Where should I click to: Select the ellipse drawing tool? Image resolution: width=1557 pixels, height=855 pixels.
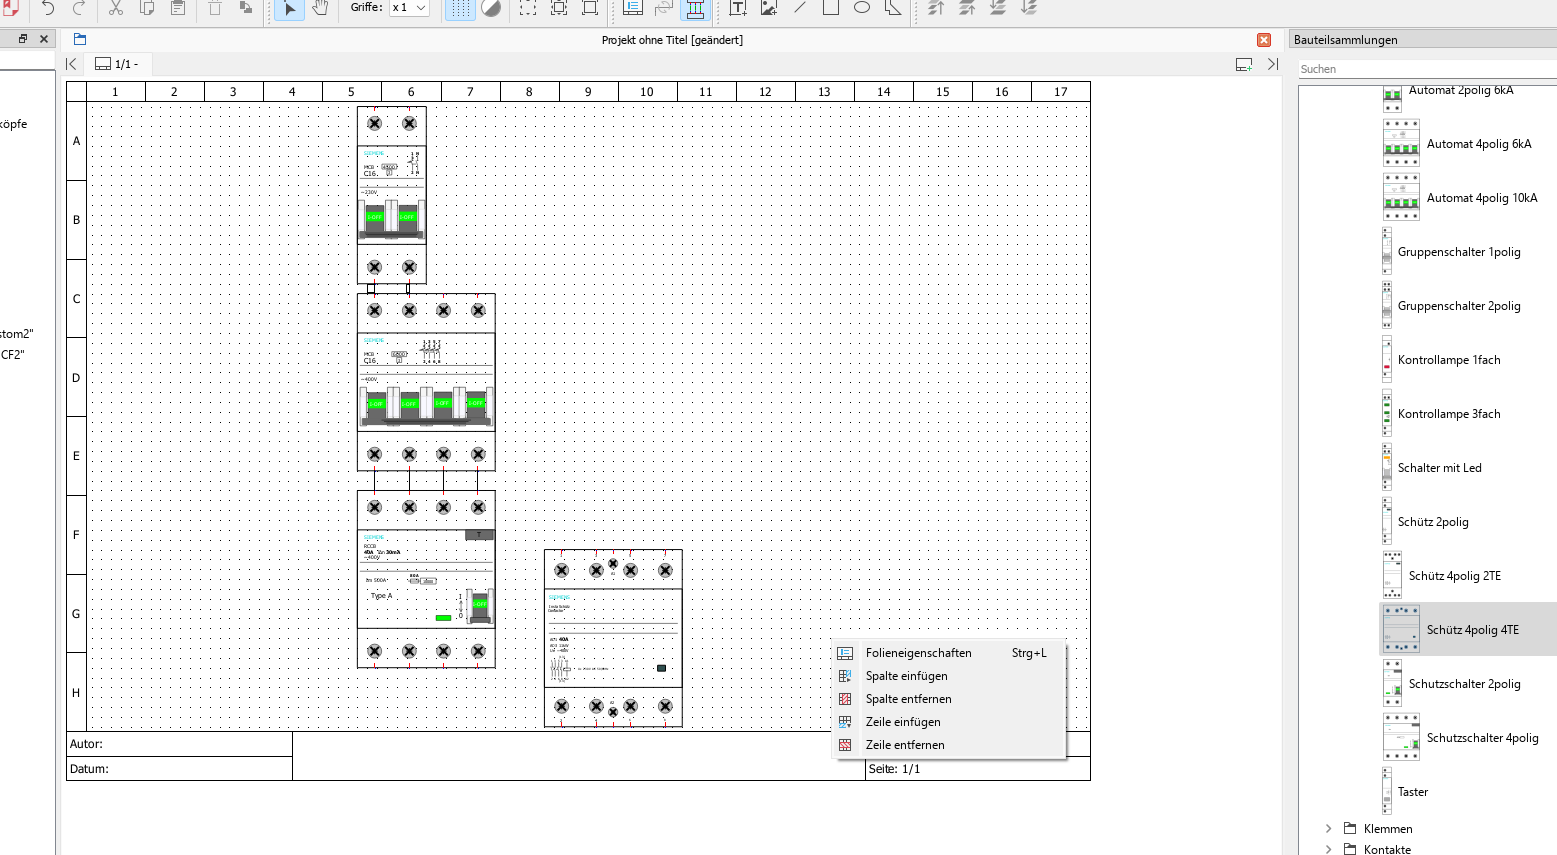(861, 8)
